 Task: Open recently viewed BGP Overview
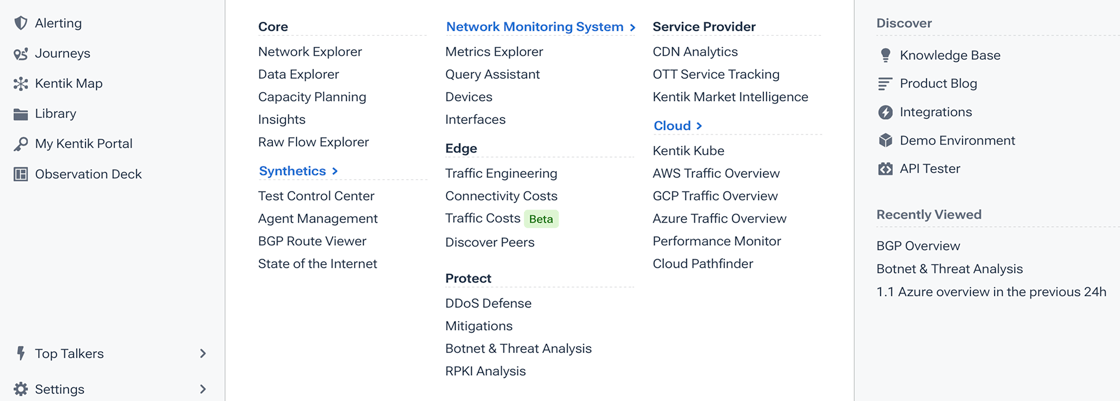tap(918, 246)
